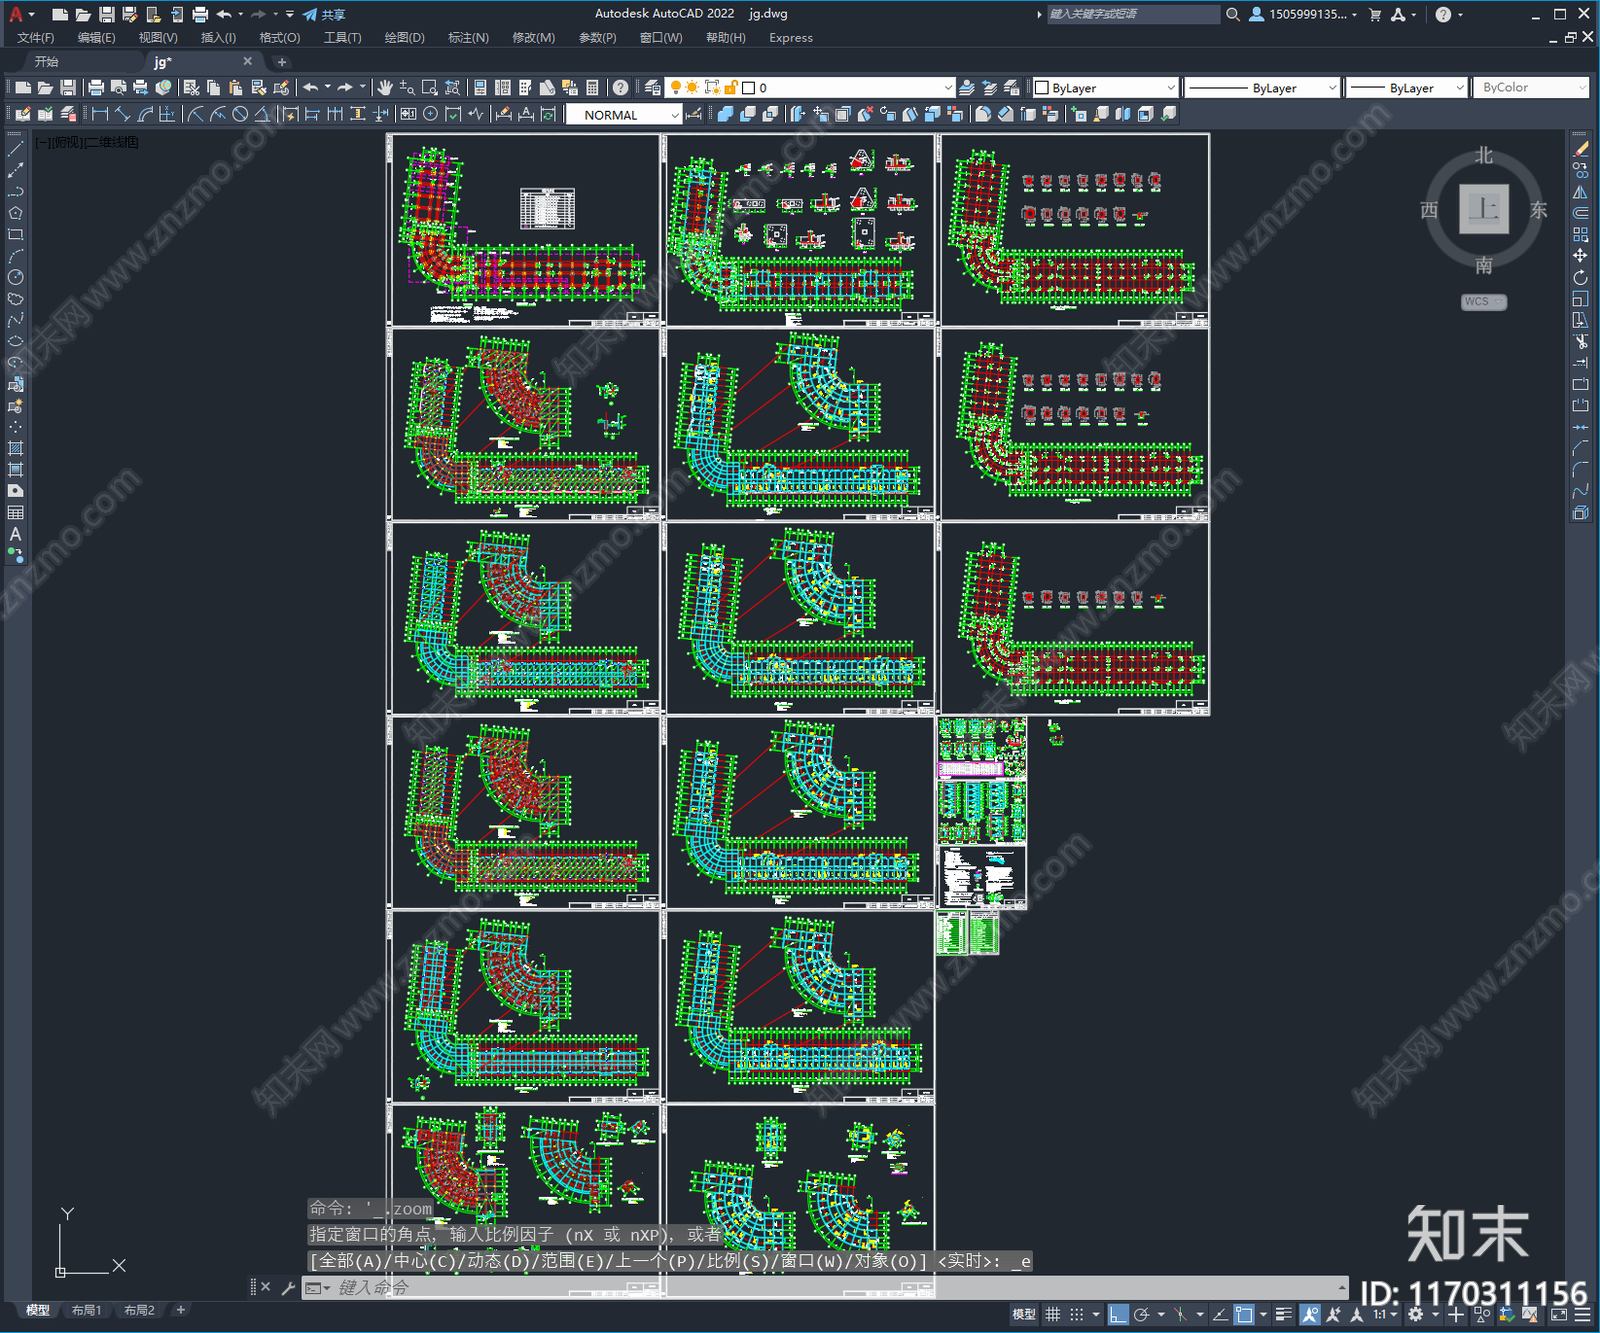Select the Polygon draw tool

pyautogui.click(x=15, y=213)
